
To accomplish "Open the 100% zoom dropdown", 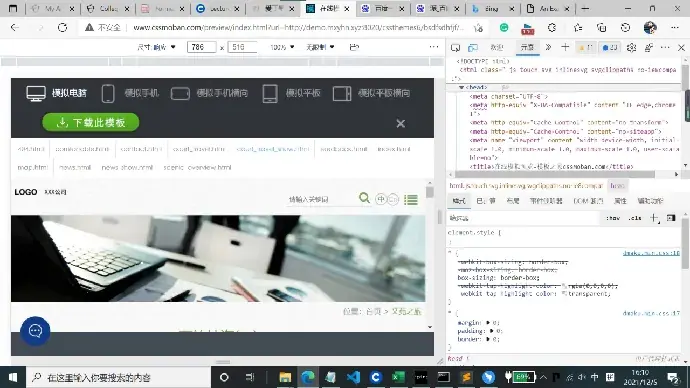I will [282, 47].
